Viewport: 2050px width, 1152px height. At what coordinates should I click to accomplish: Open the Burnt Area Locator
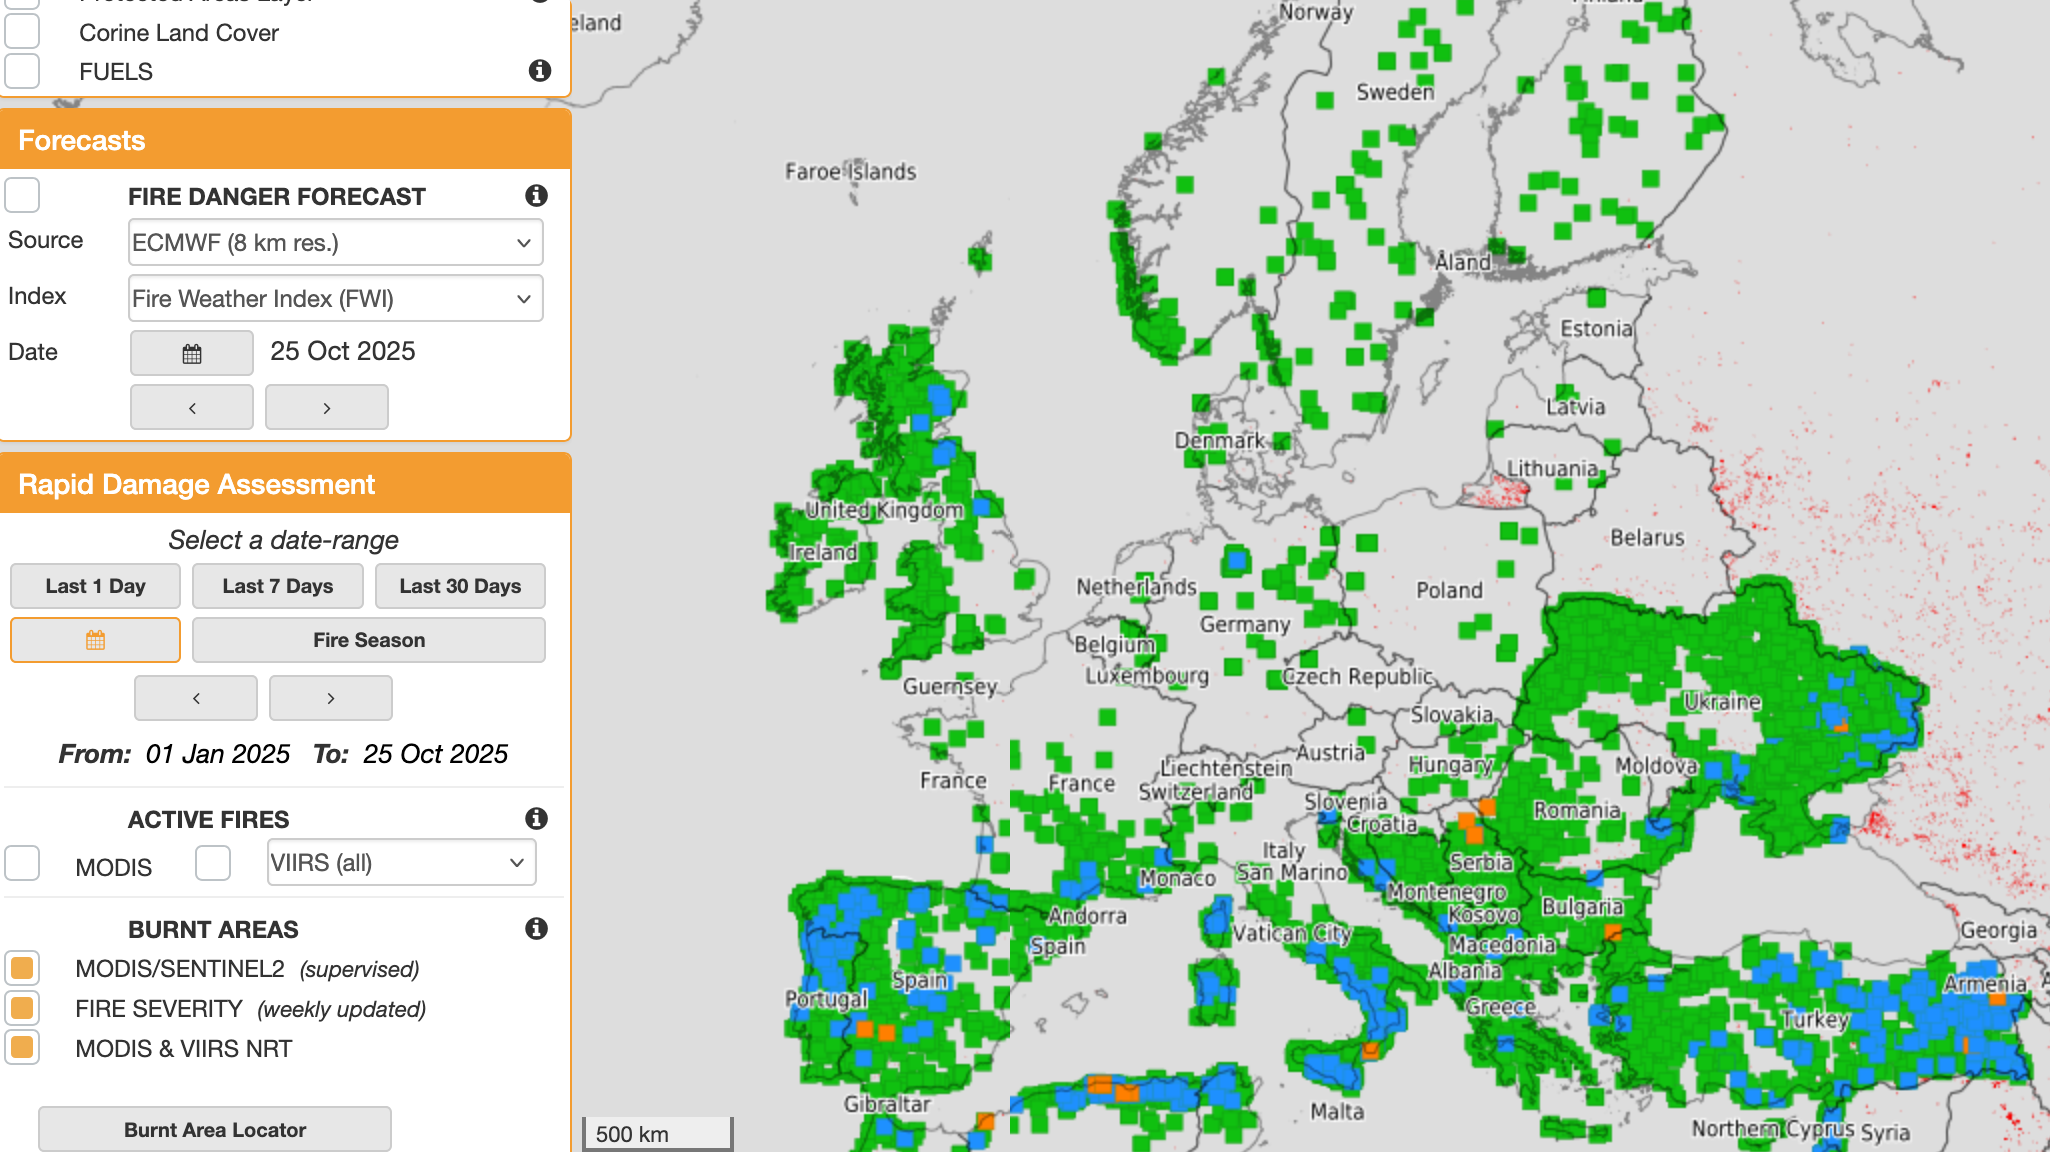214,1130
